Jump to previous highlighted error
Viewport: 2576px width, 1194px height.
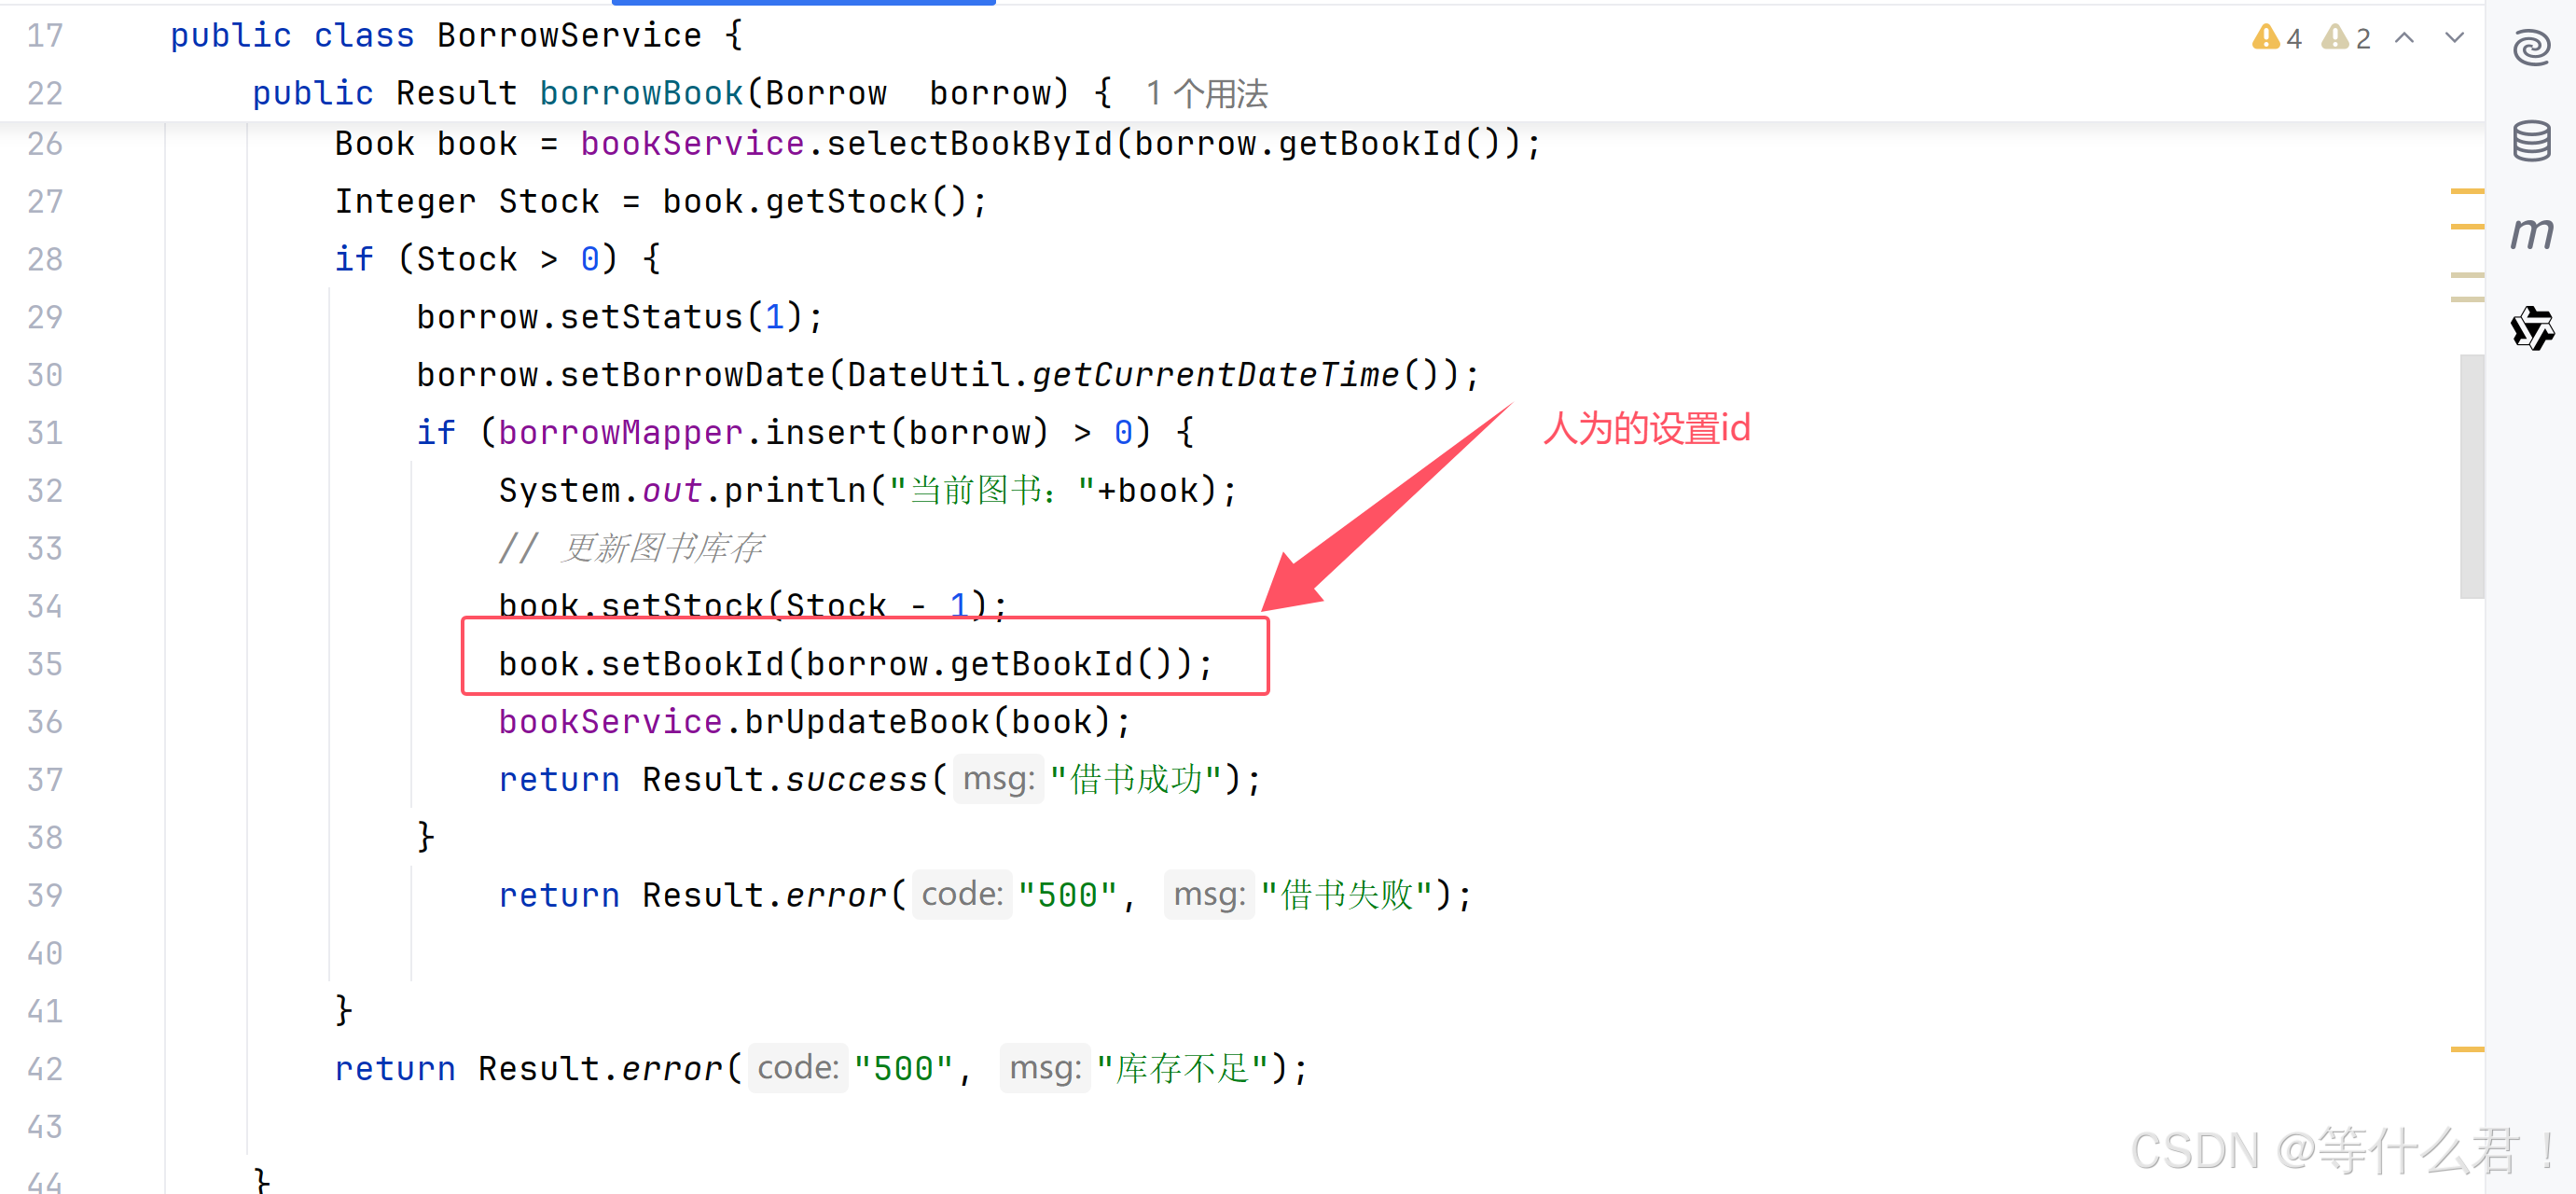click(x=2405, y=38)
